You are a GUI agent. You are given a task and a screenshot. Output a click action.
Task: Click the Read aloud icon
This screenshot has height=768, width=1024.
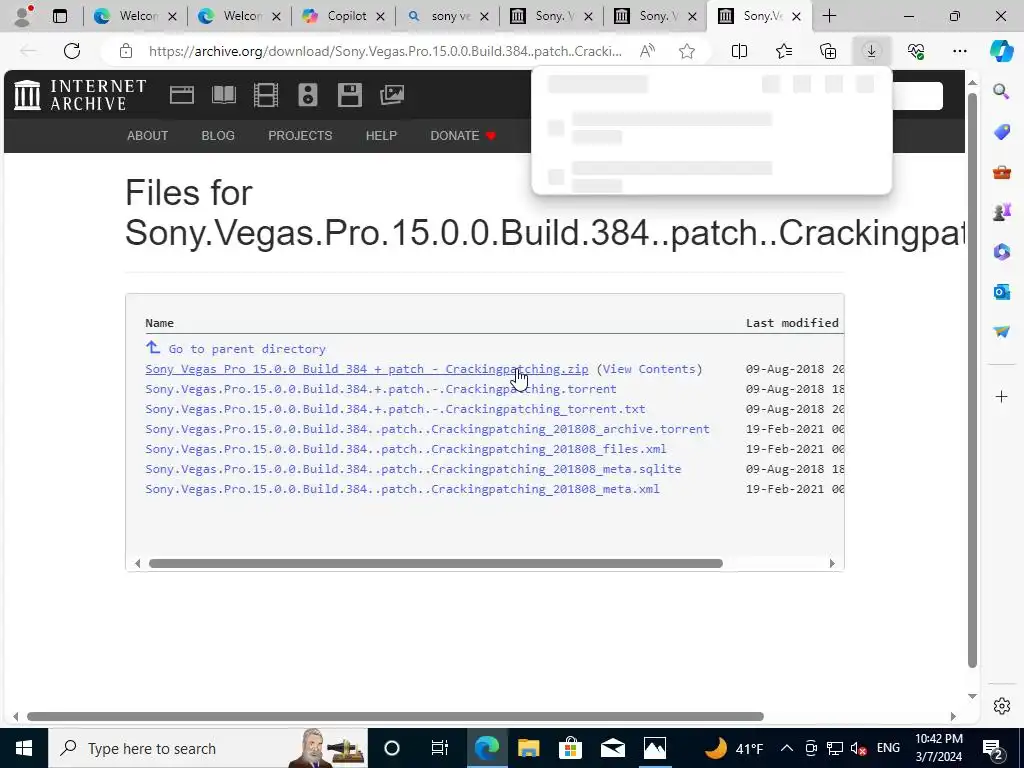click(647, 51)
